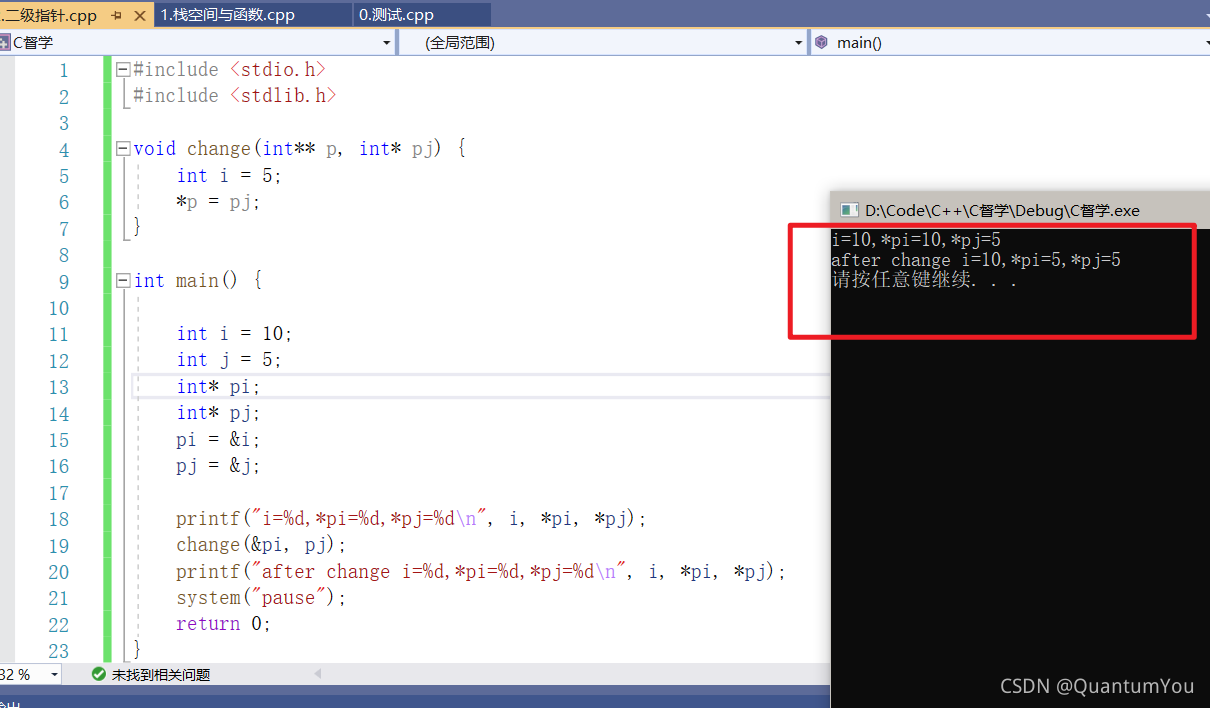The image size is (1210, 708).
Task: Click line number 4
Action: pyautogui.click(x=64, y=150)
